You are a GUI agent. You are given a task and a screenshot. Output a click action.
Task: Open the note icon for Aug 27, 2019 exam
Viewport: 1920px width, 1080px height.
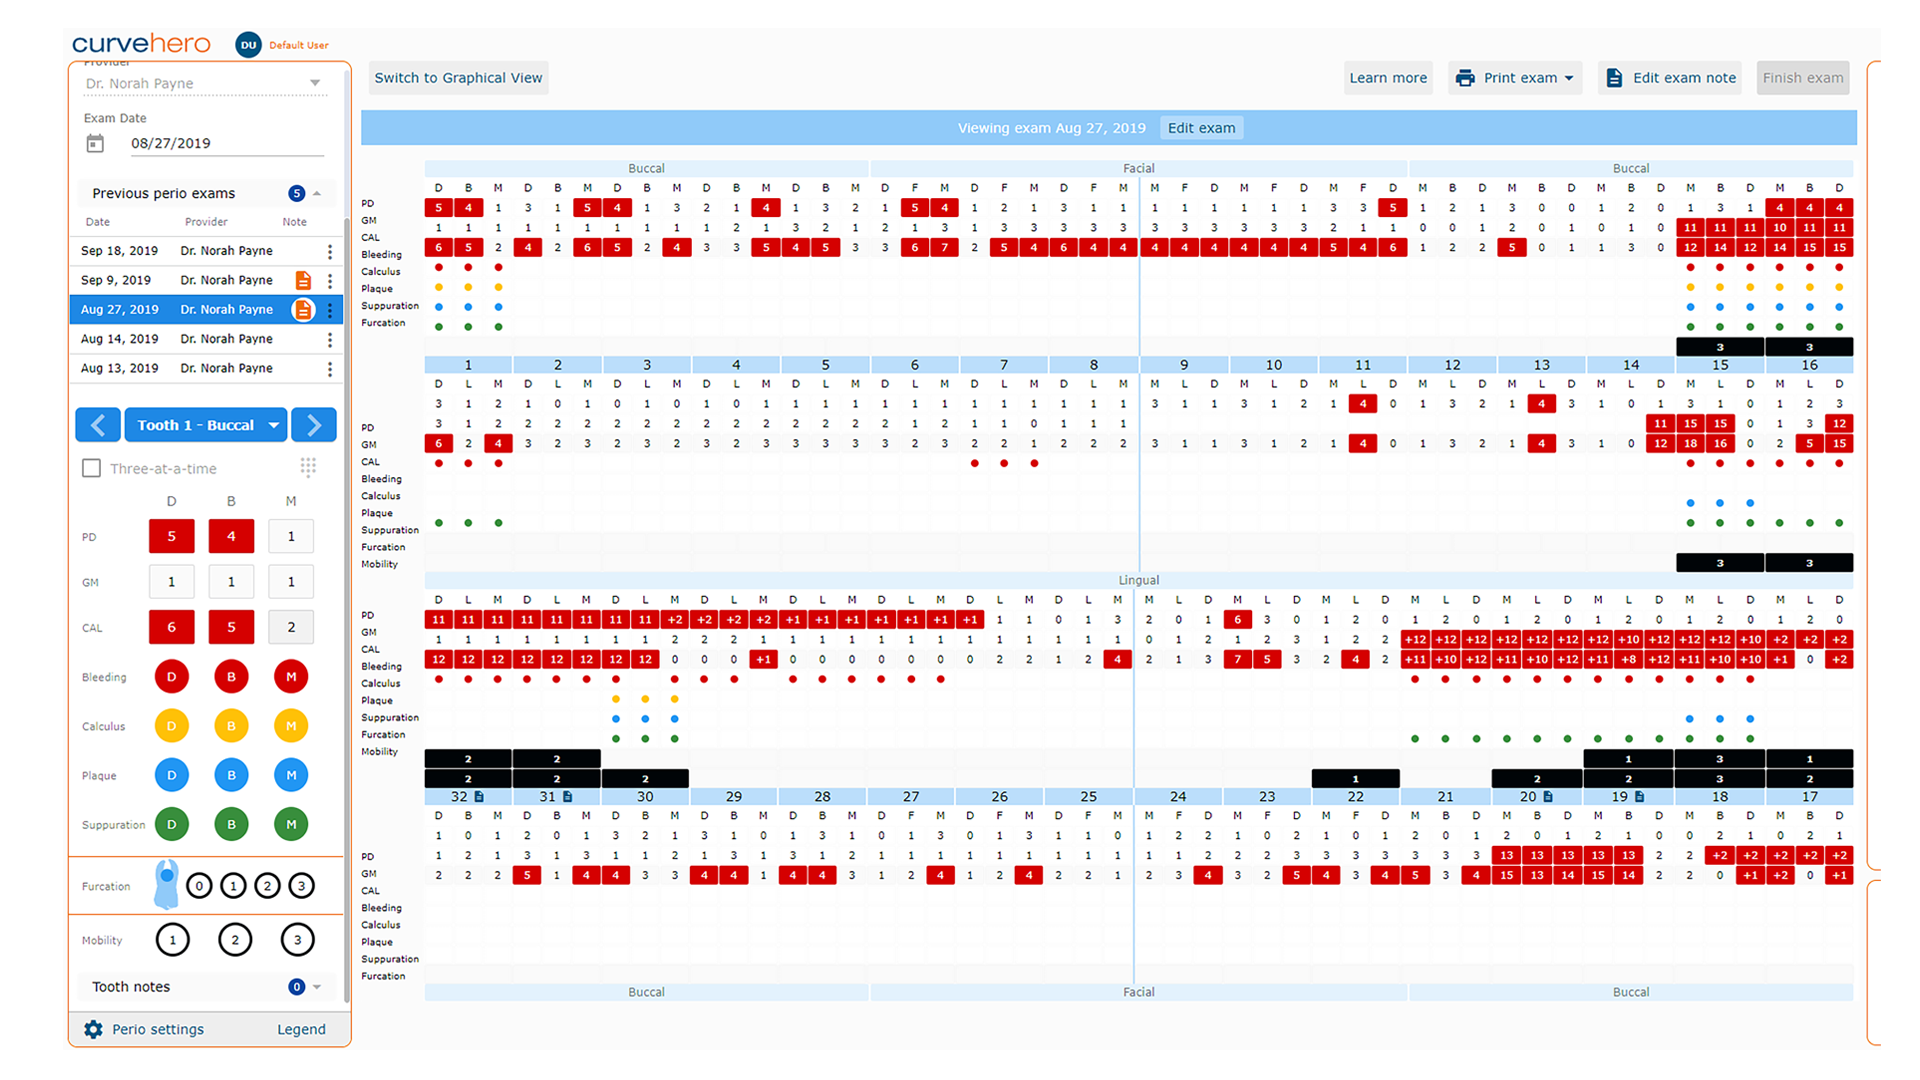303,310
